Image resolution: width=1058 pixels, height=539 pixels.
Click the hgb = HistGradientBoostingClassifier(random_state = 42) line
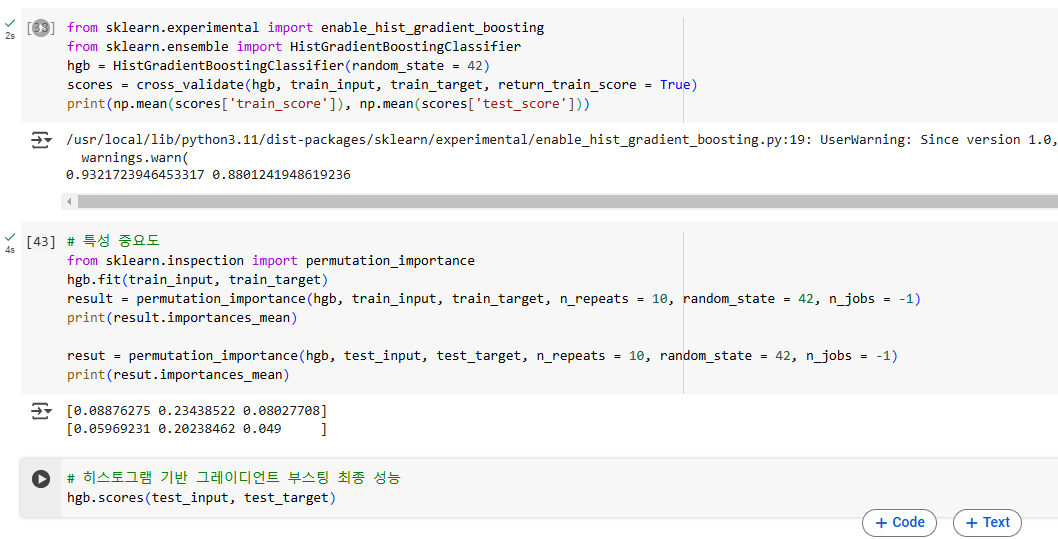point(278,66)
